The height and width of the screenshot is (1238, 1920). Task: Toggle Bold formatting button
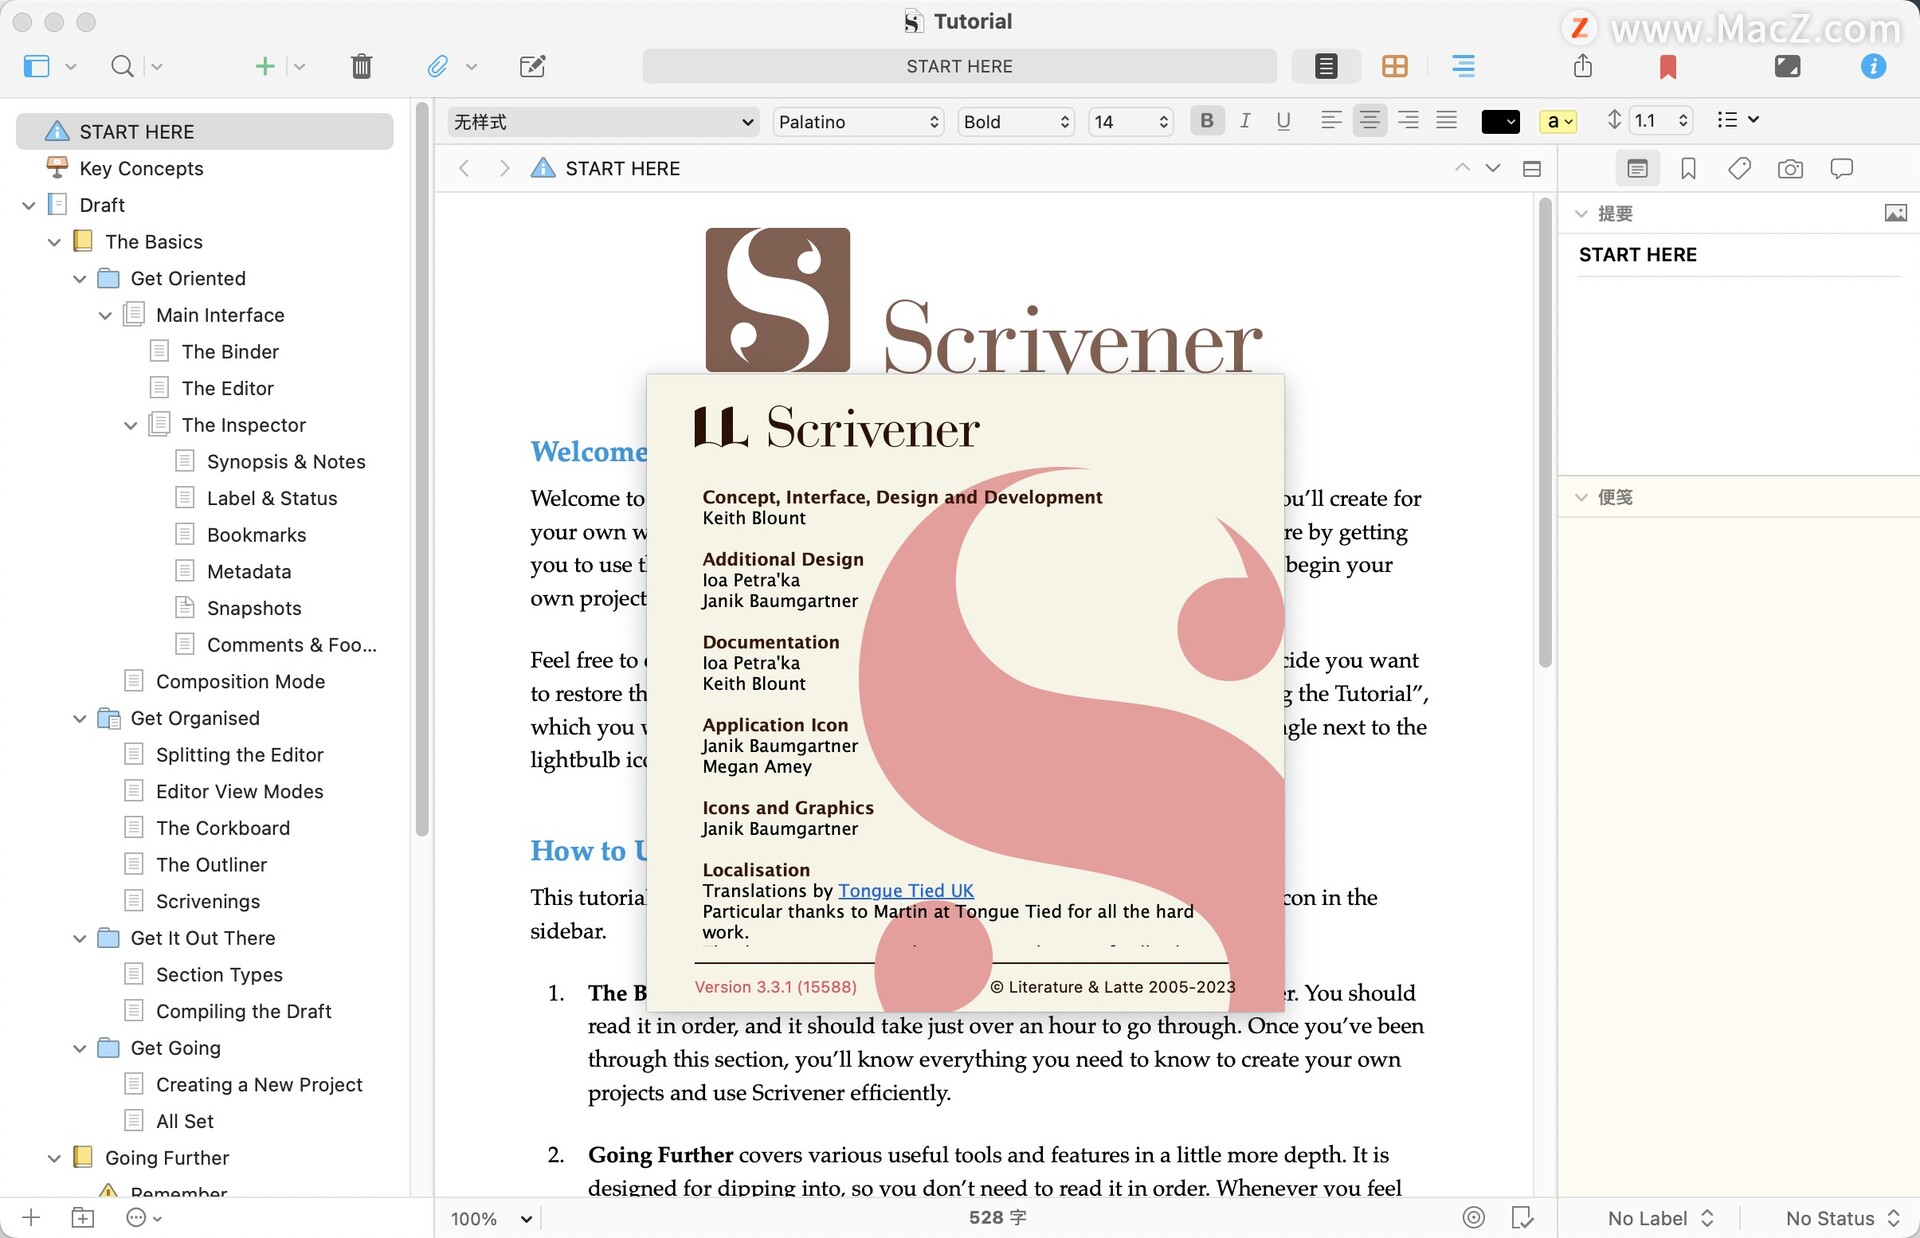click(1207, 121)
